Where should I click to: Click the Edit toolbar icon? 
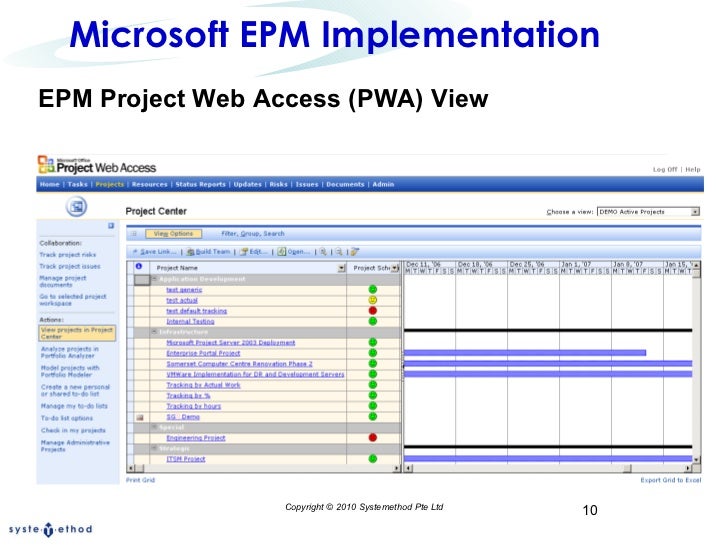click(244, 252)
